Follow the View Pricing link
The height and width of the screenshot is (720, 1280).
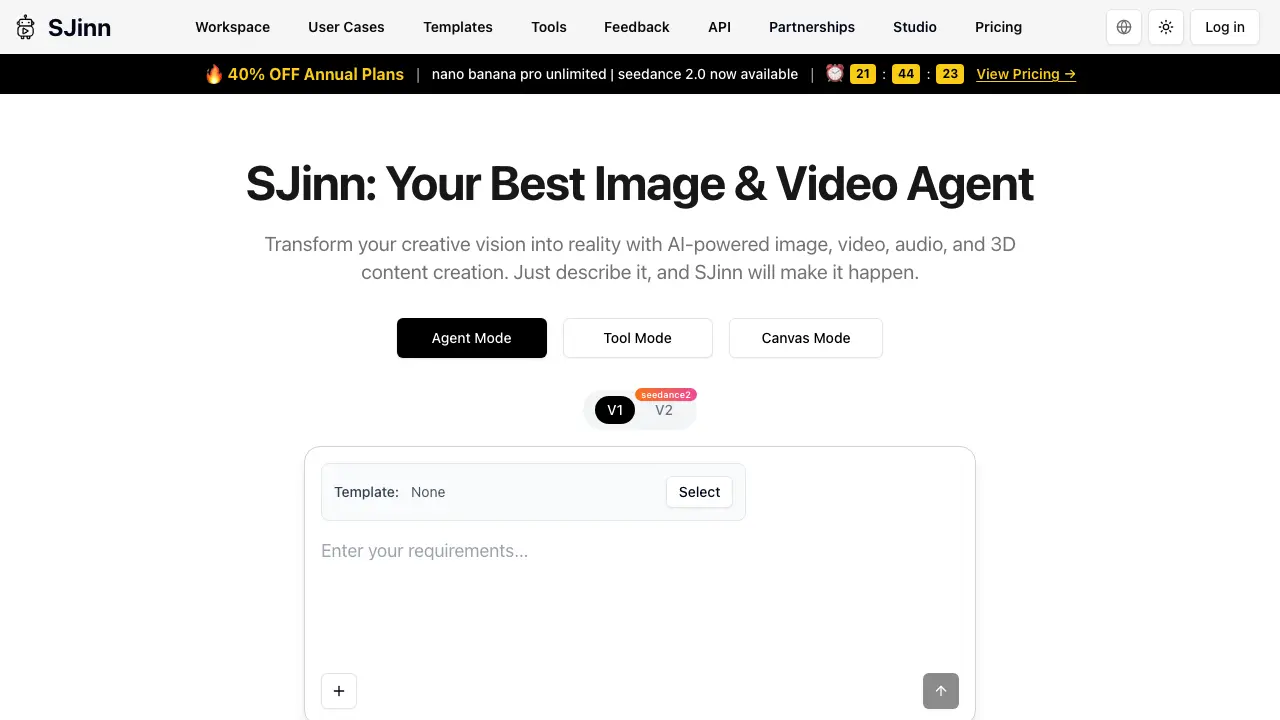(1026, 74)
